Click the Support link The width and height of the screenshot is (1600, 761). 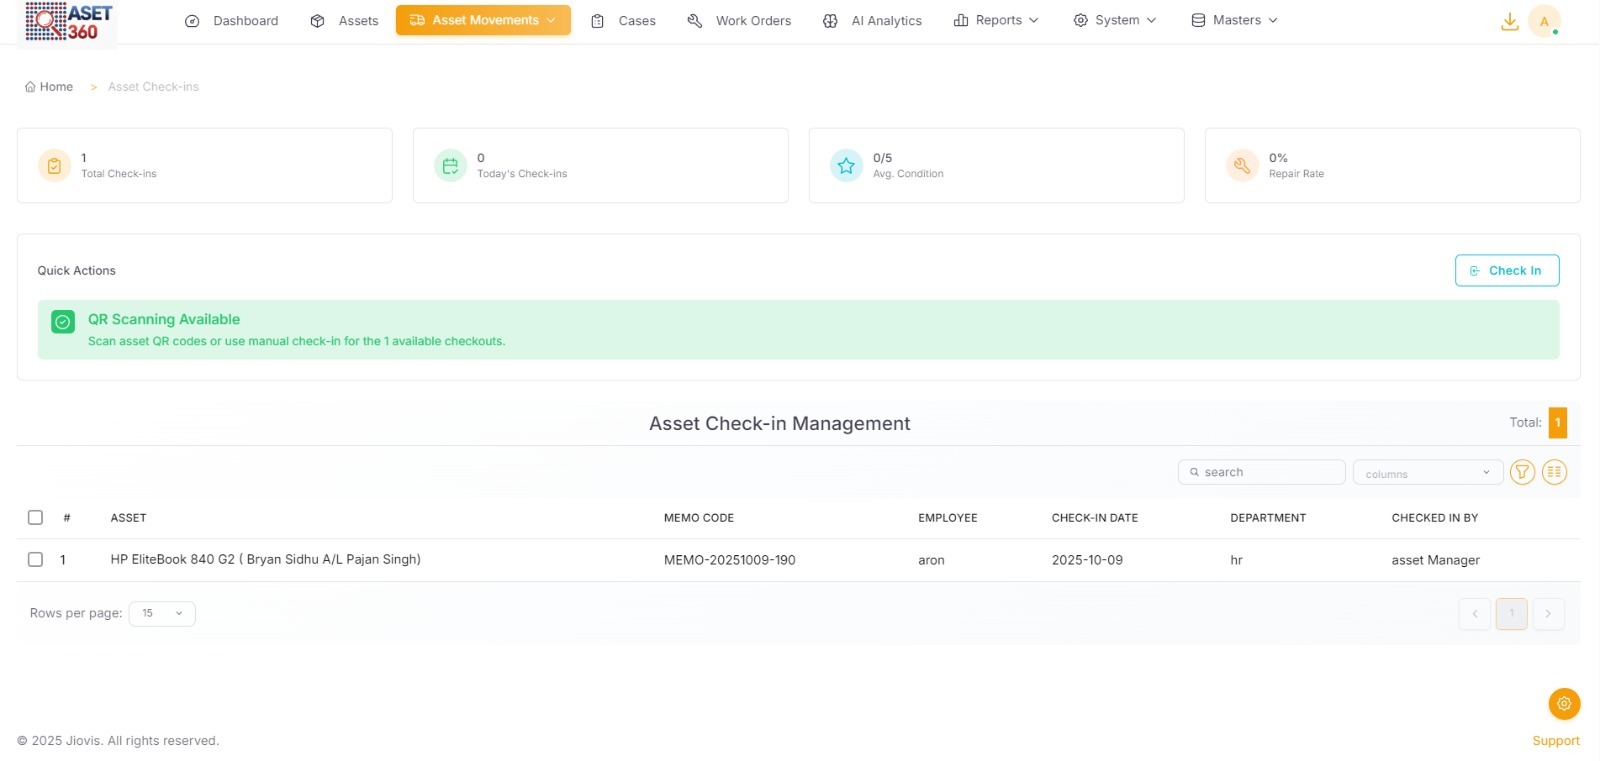[x=1555, y=740]
